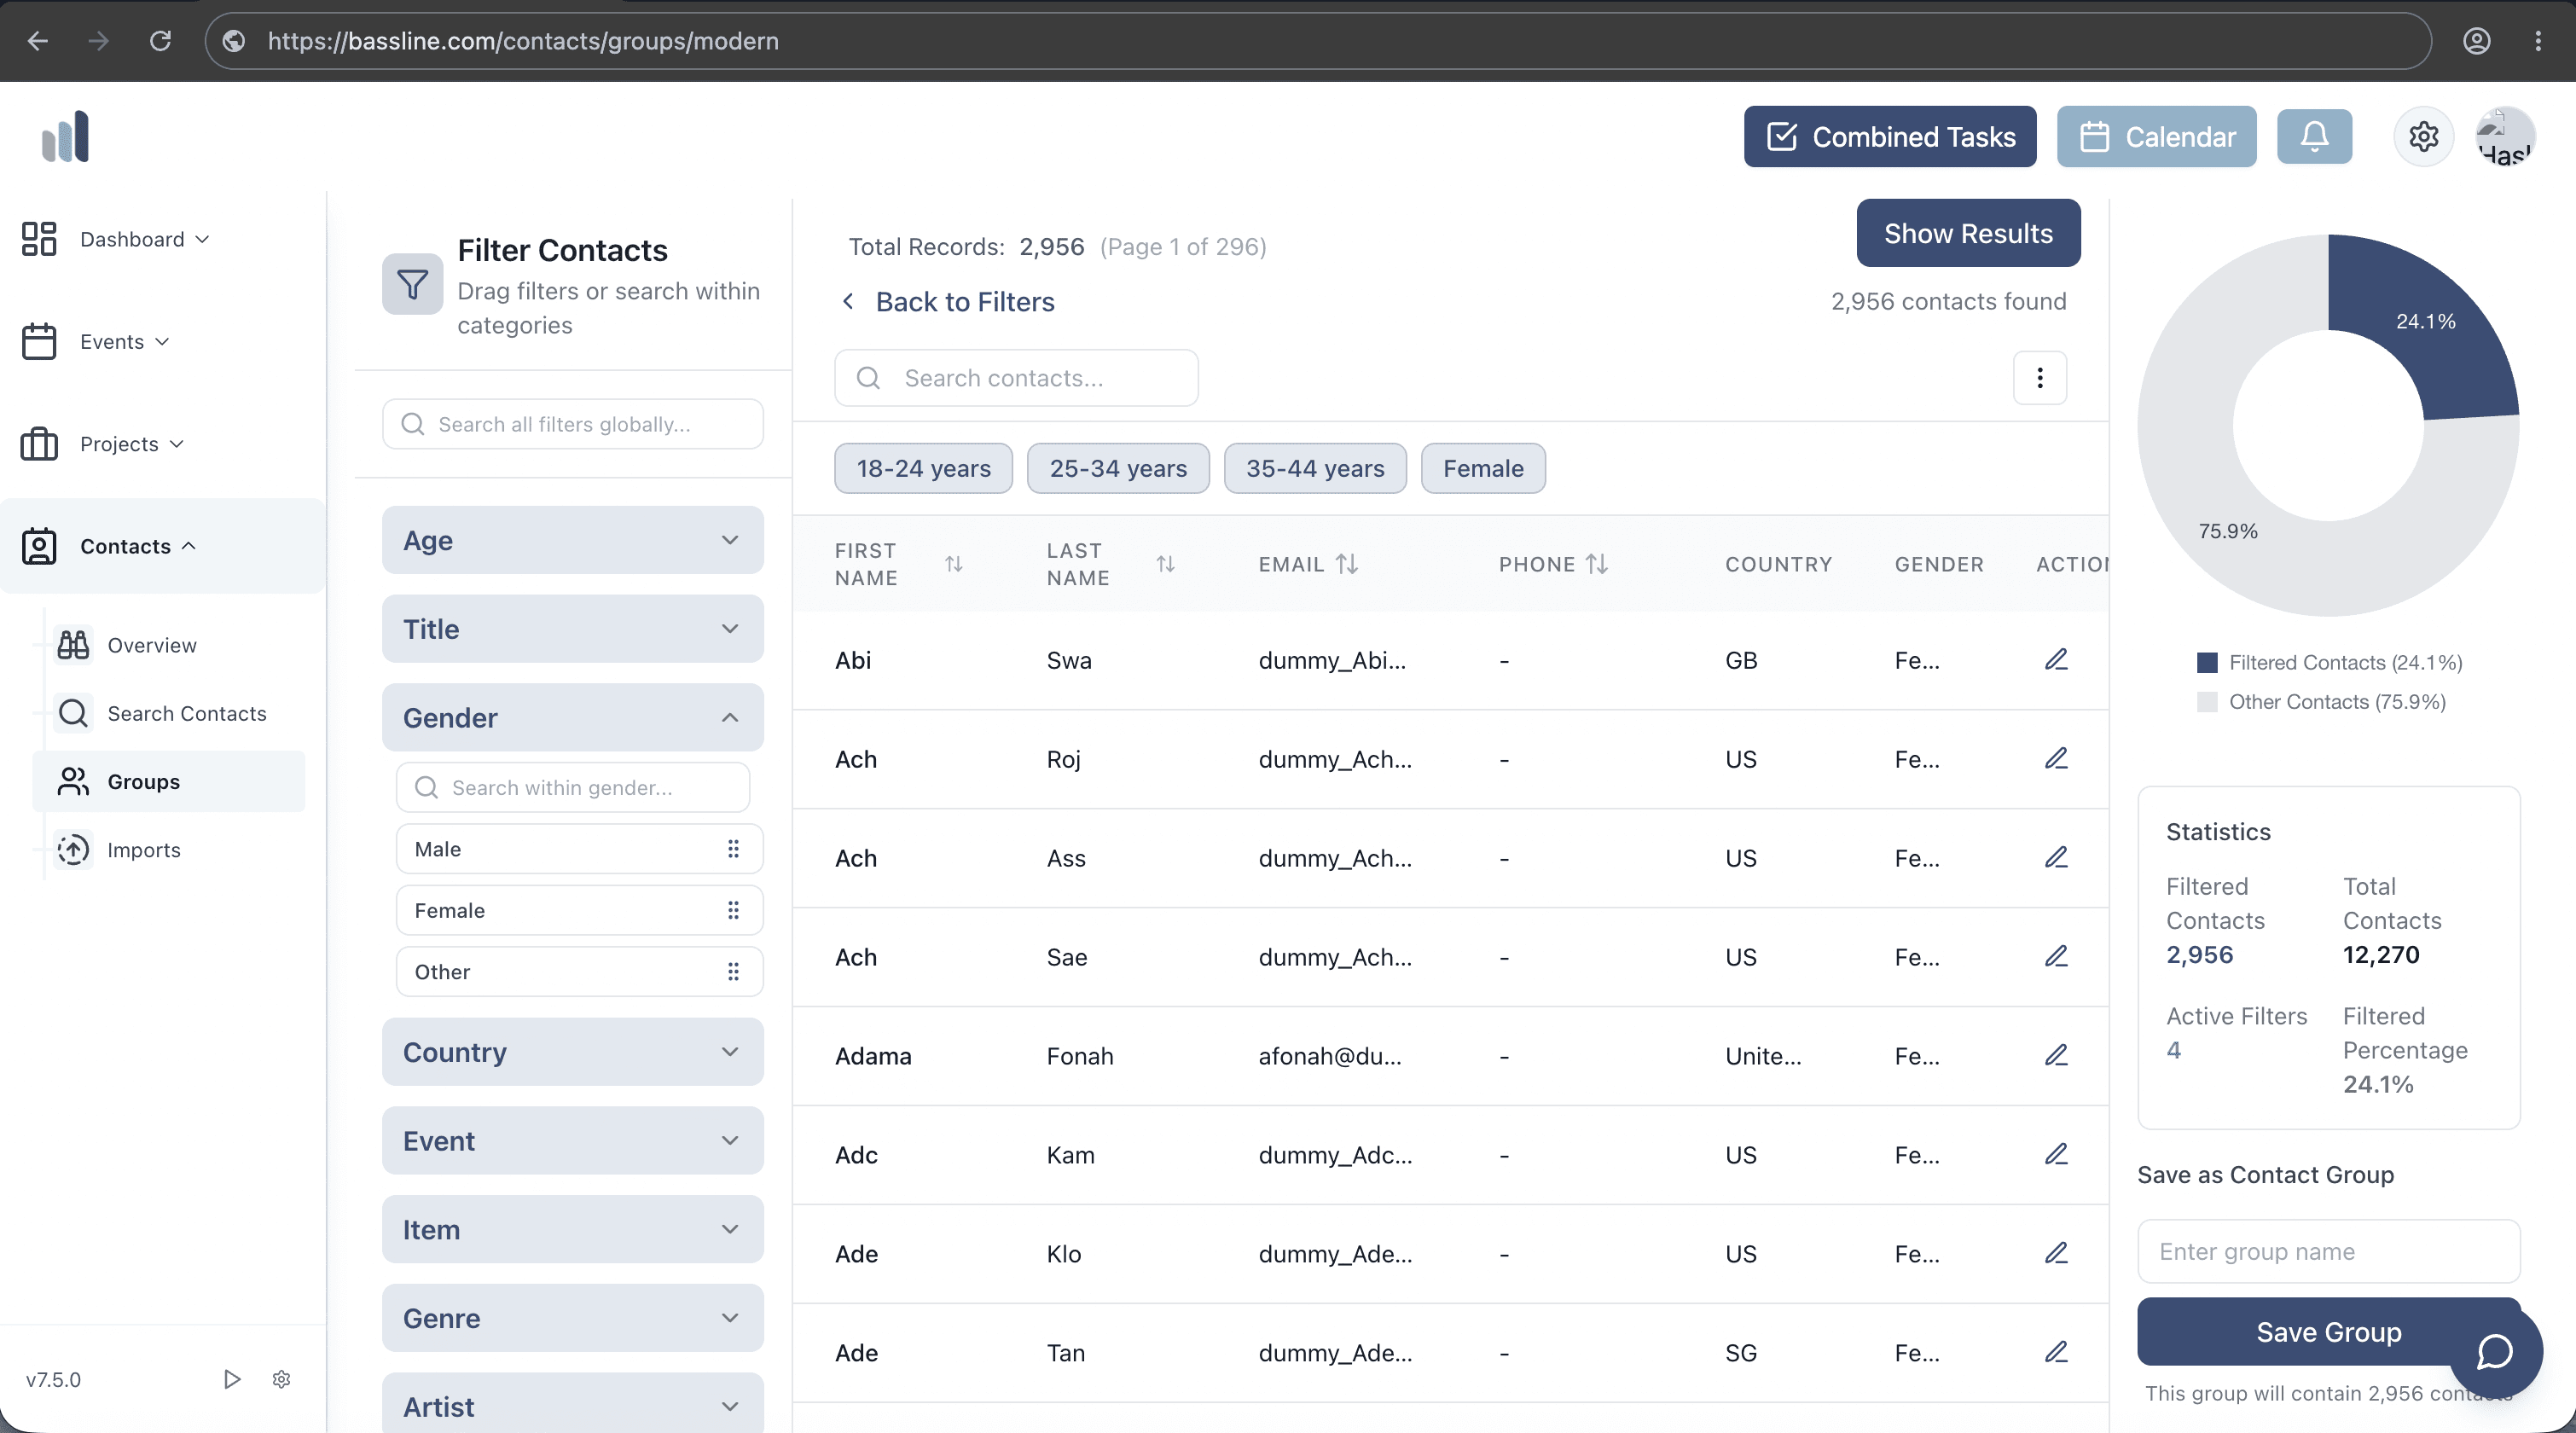2576x1433 pixels.
Task: Click the drag handle on Other filter
Action: tap(733, 971)
